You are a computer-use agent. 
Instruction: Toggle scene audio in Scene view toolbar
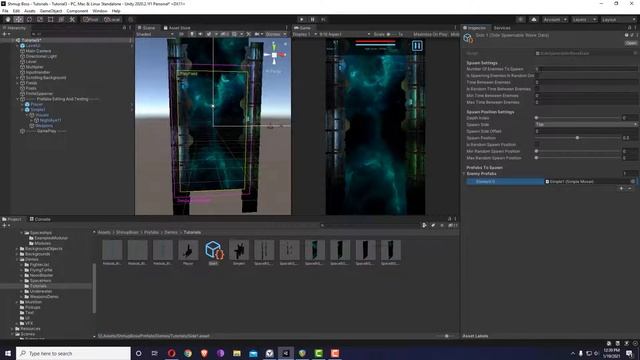[200, 34]
